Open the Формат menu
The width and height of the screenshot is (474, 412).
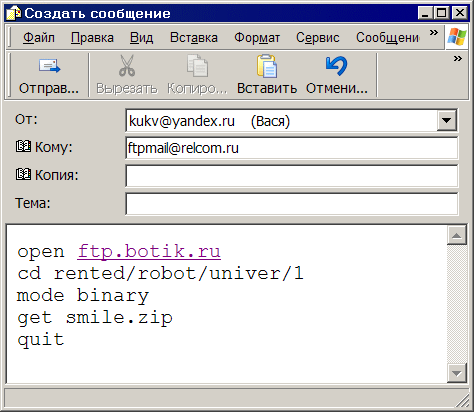click(x=257, y=38)
